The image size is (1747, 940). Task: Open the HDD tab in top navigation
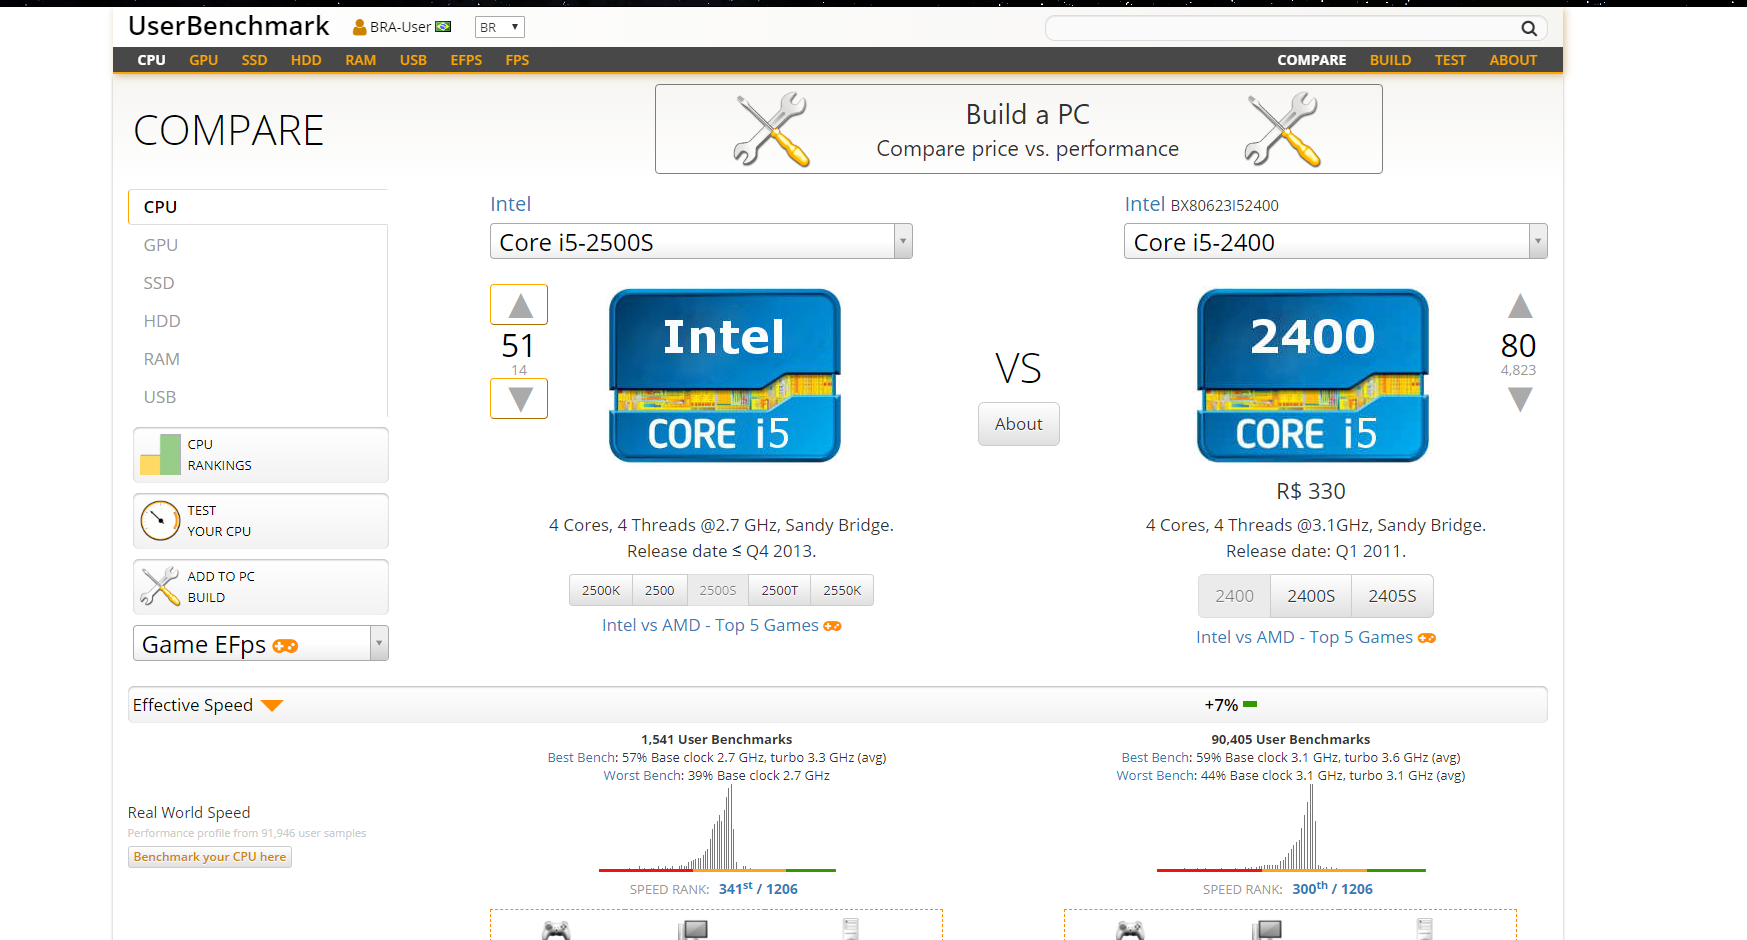(x=306, y=60)
